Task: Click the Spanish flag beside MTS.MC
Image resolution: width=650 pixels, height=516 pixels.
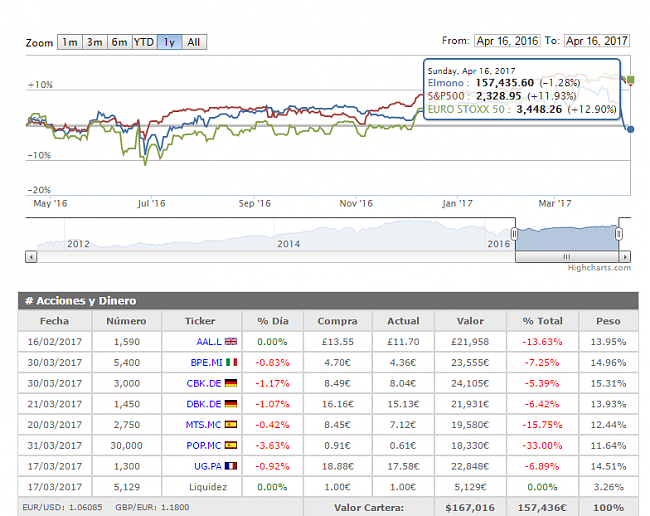Action: pos(231,424)
